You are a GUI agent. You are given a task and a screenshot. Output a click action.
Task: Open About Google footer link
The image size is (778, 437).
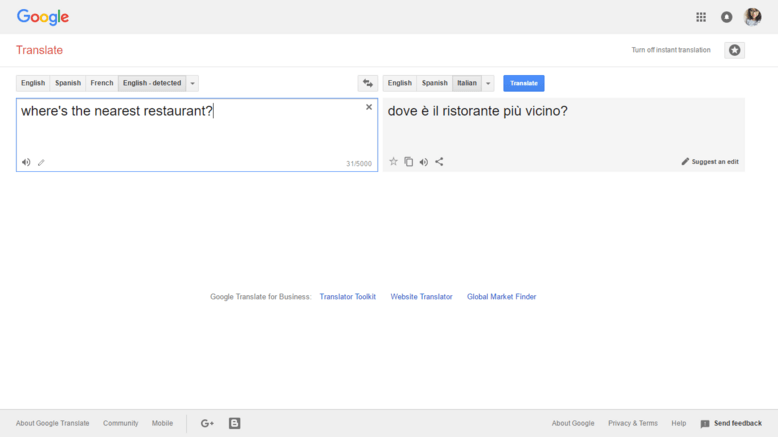click(x=573, y=423)
